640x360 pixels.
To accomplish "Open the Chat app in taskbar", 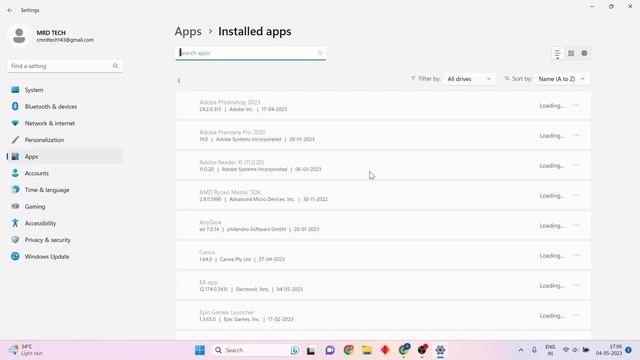I will coord(330,350).
